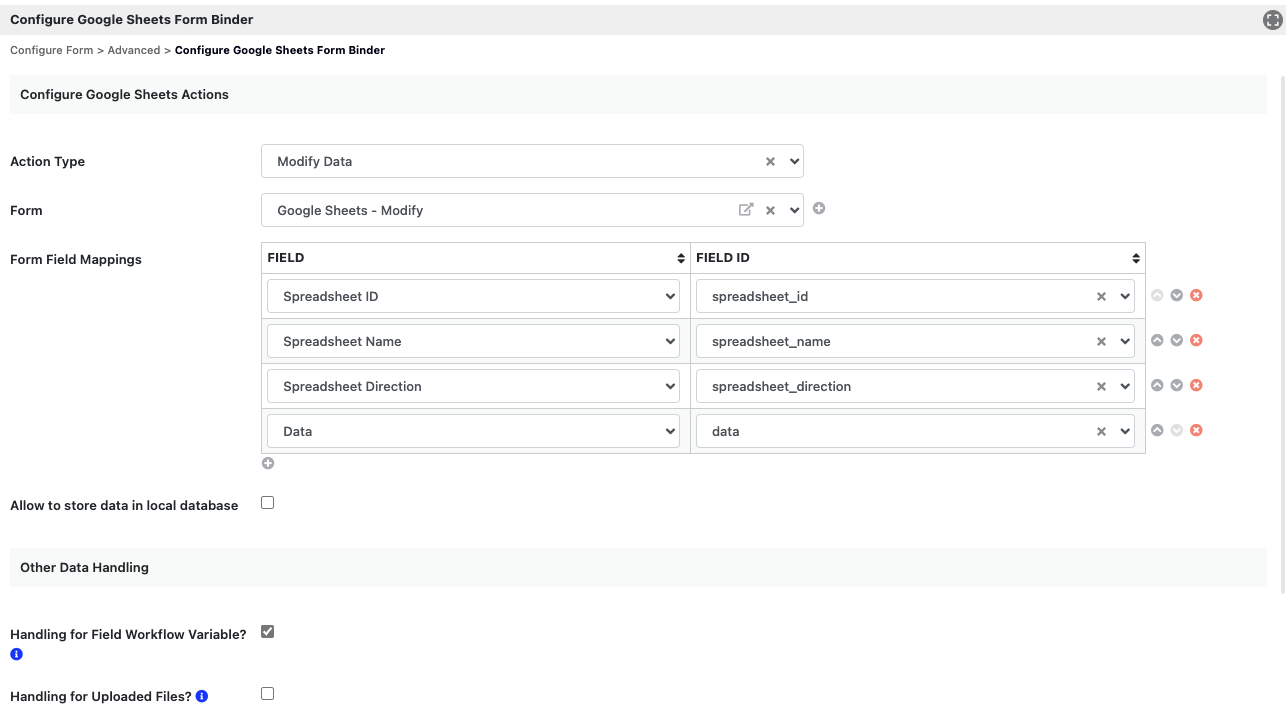The height and width of the screenshot is (727, 1286).
Task: Check Handling for Uploaded Files
Action: click(x=267, y=693)
